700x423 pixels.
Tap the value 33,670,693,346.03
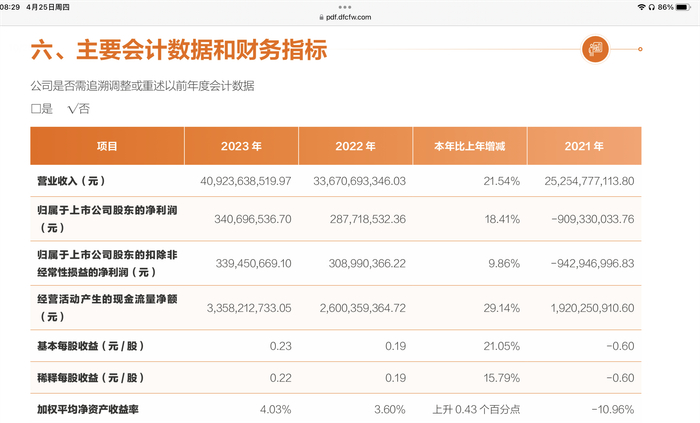pyautogui.click(x=359, y=181)
